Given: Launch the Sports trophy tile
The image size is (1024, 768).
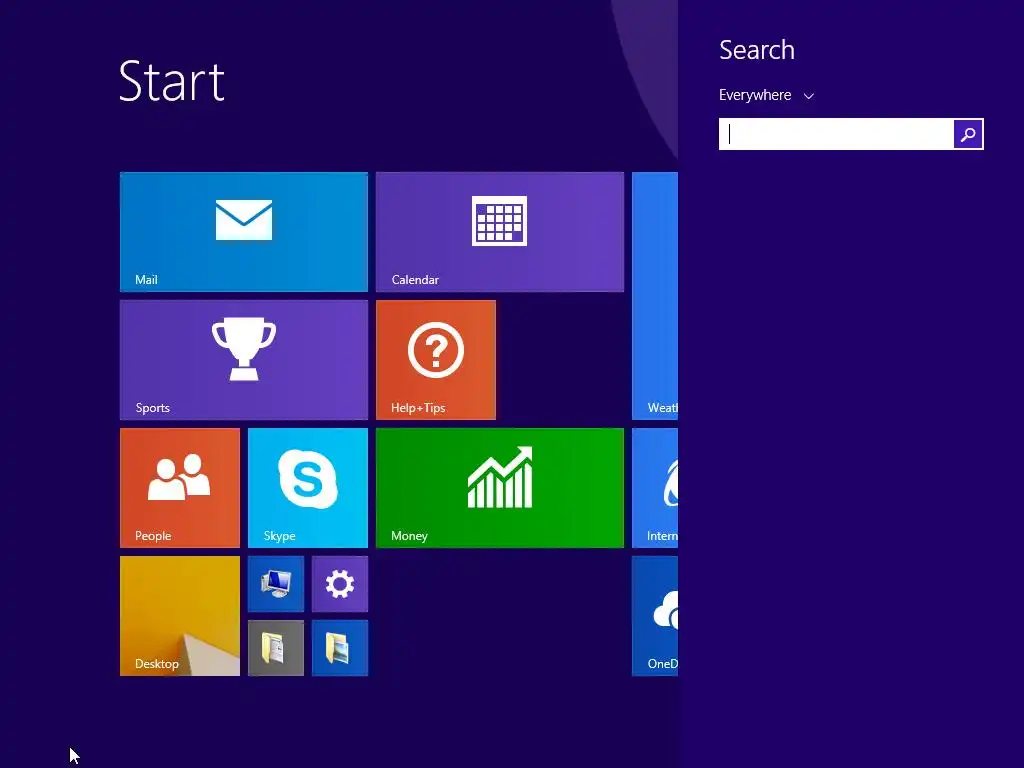Looking at the screenshot, I should point(244,360).
